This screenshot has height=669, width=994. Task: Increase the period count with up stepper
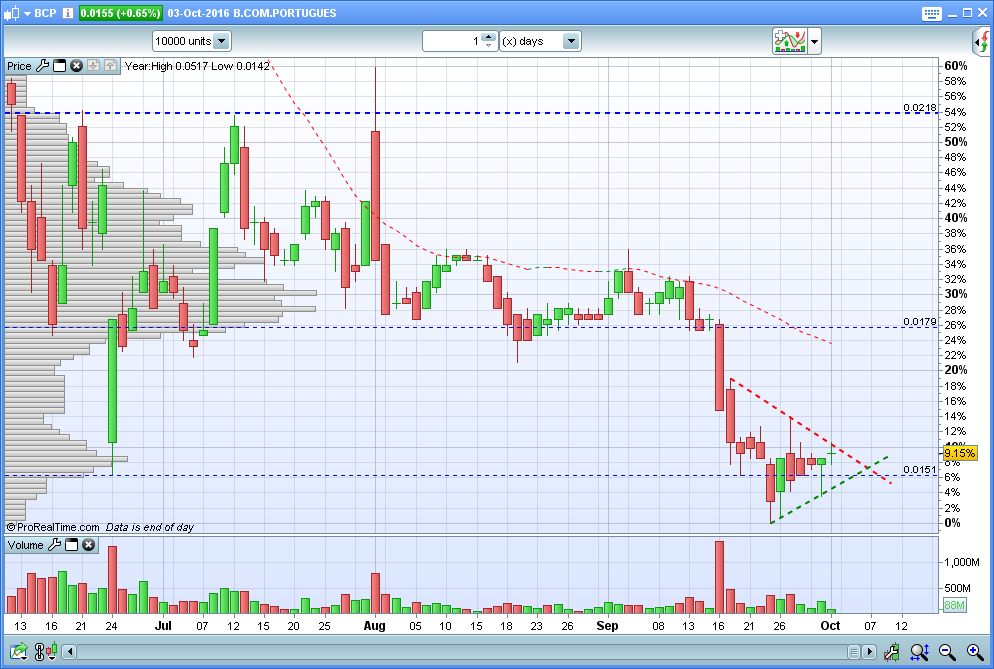coord(488,37)
